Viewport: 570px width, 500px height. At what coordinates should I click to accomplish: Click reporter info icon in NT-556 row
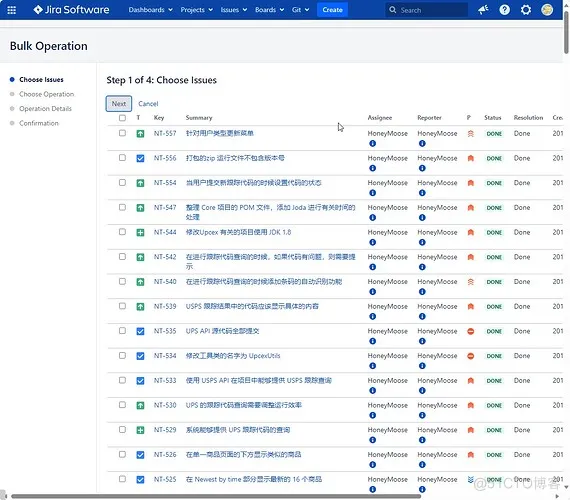422,168
